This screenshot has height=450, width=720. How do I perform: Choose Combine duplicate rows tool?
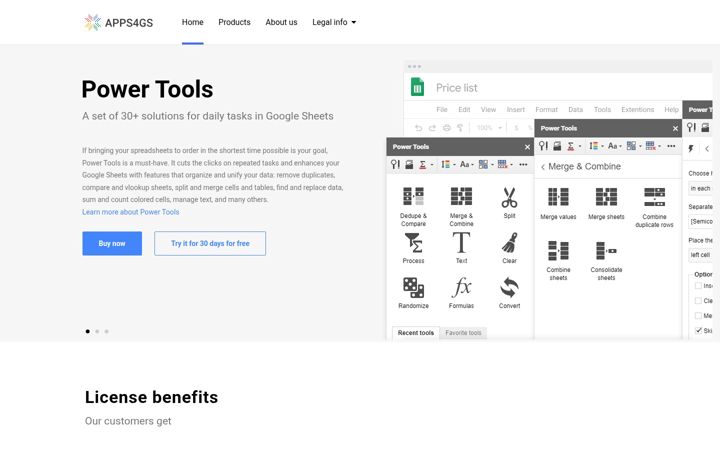click(654, 208)
